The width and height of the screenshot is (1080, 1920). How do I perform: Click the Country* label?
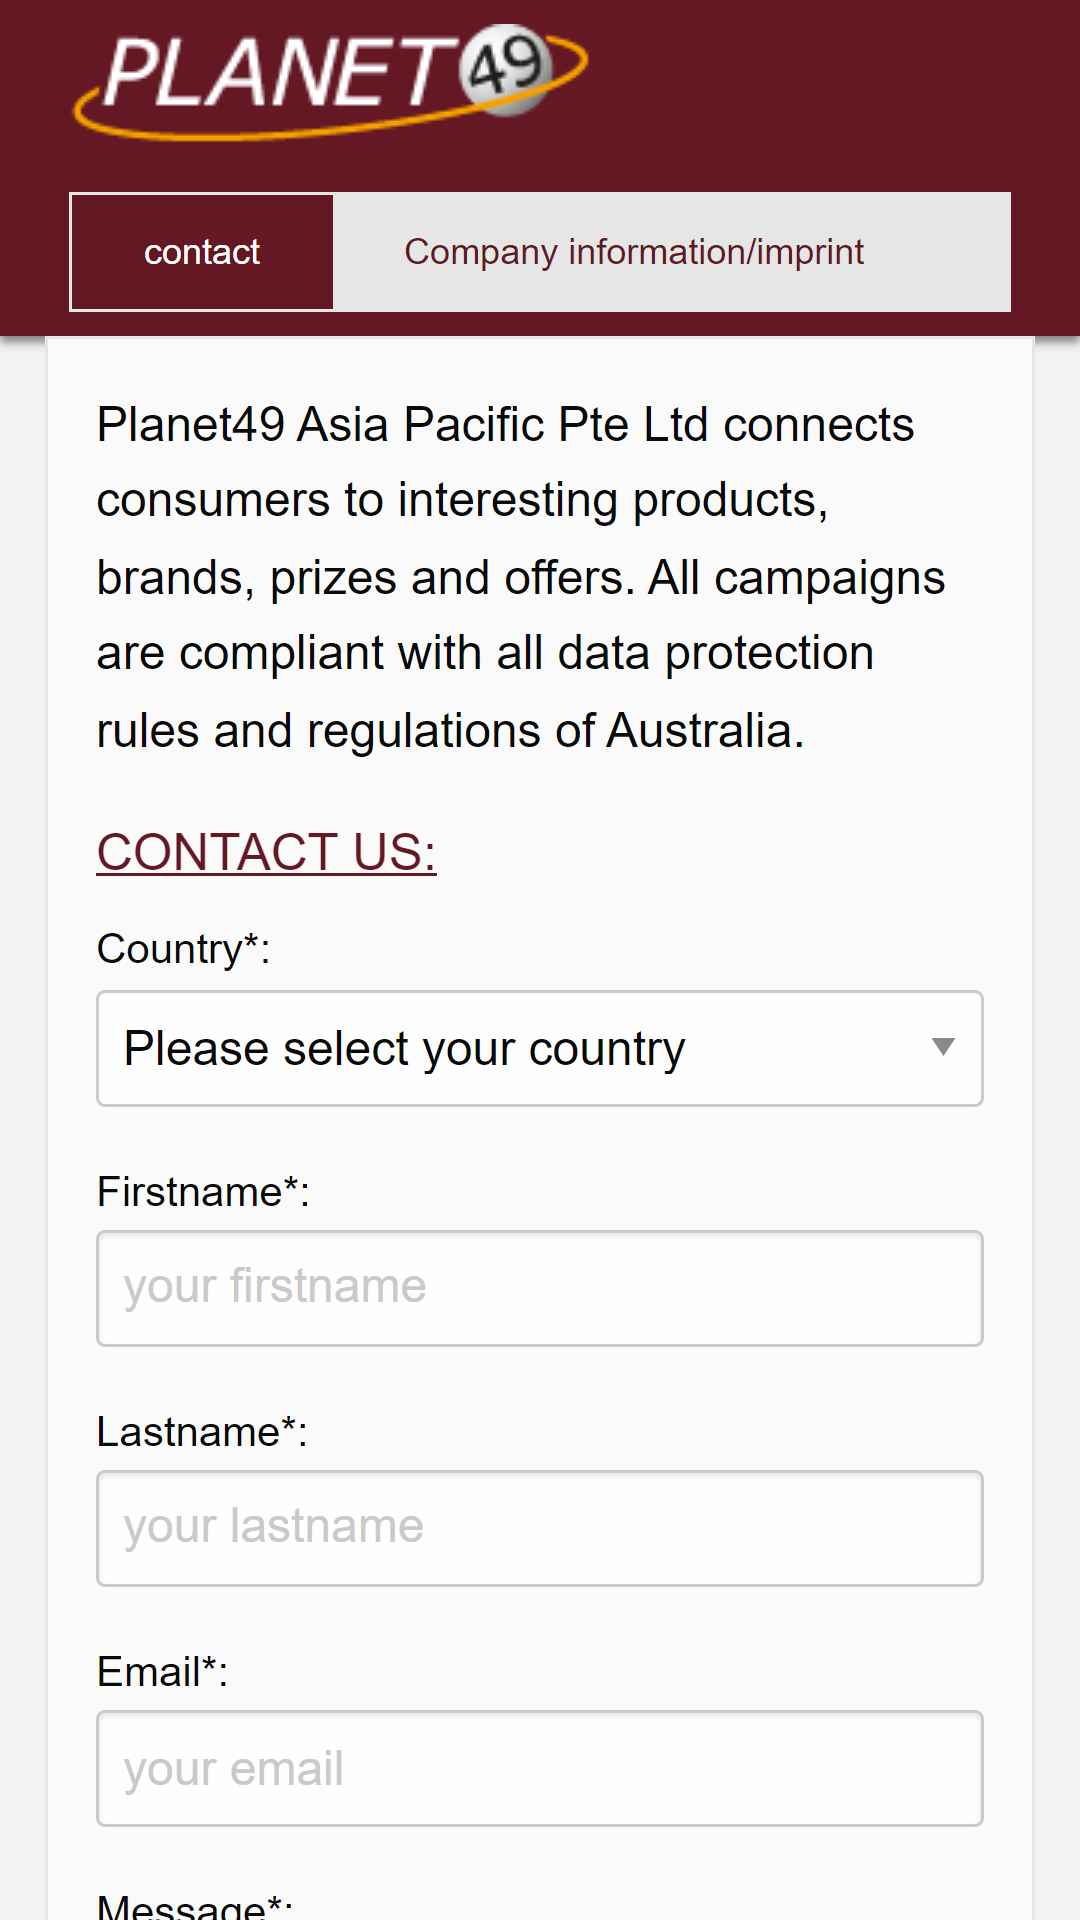point(183,950)
